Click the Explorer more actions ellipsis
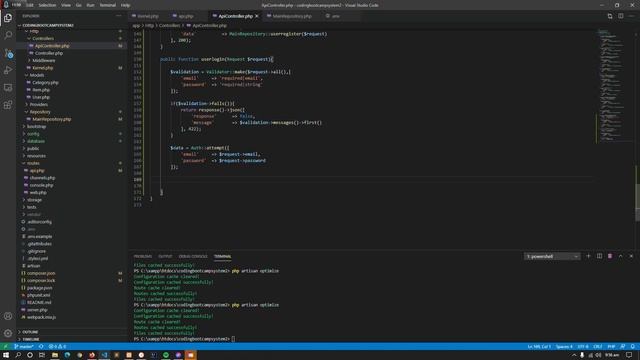 119,16
